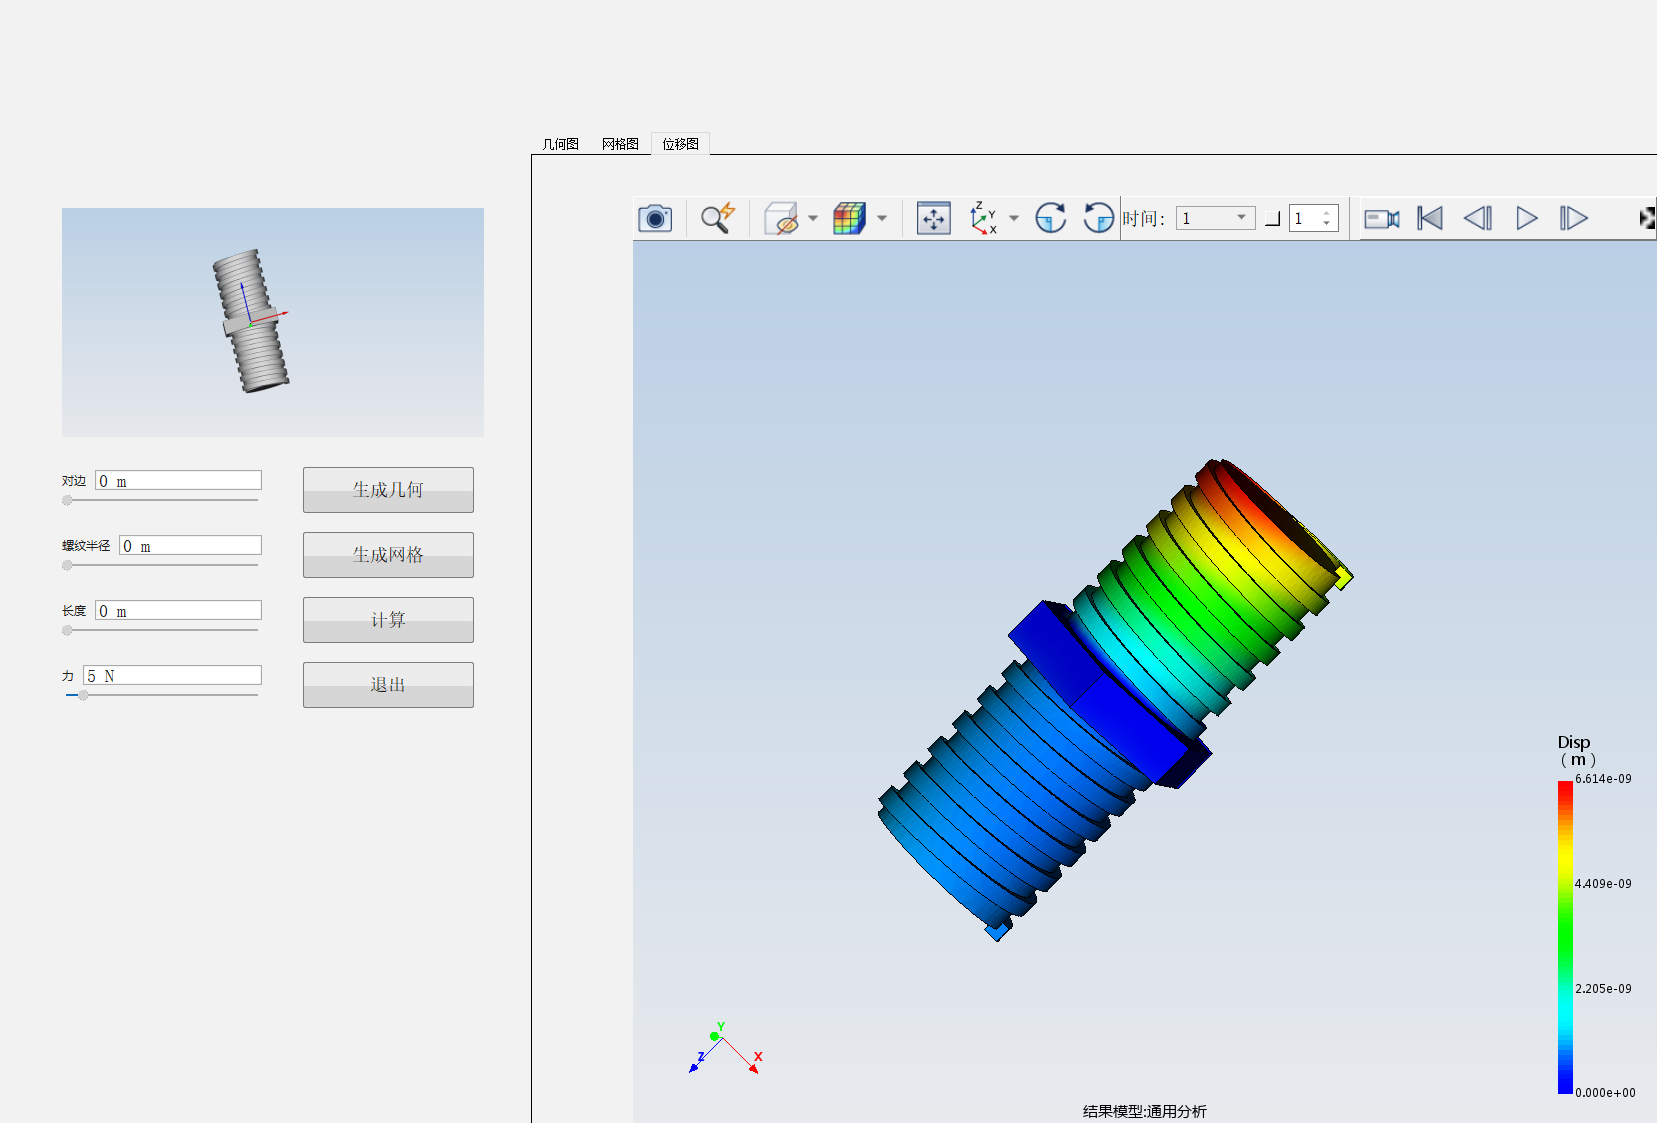
Task: Click the 对边 input field
Action: 178,481
